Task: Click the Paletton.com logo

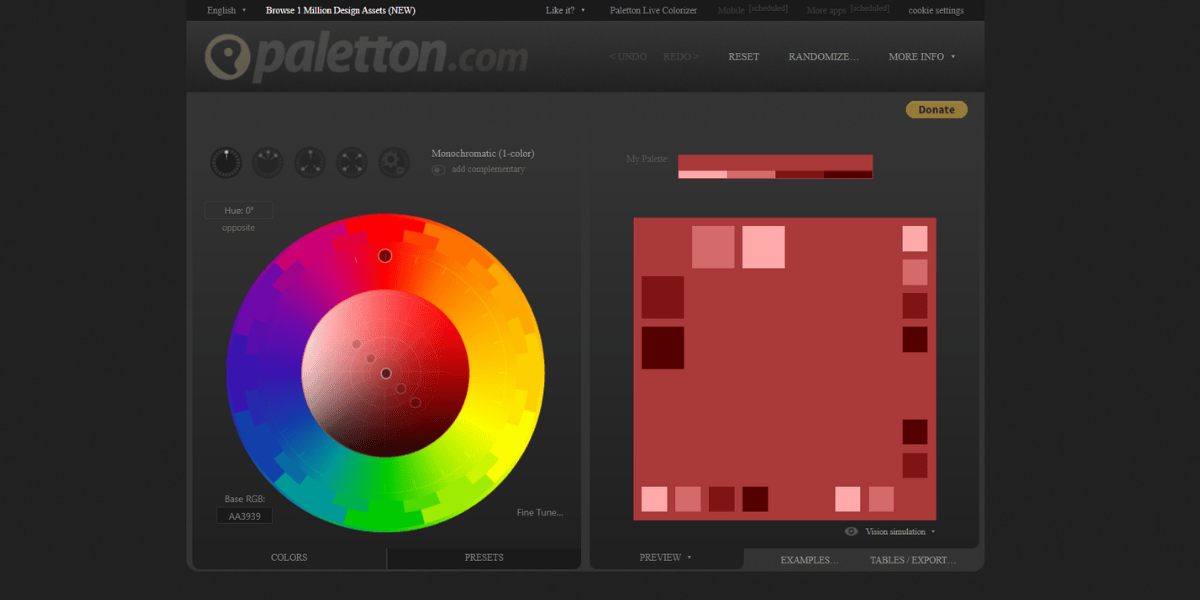Action: (x=366, y=56)
